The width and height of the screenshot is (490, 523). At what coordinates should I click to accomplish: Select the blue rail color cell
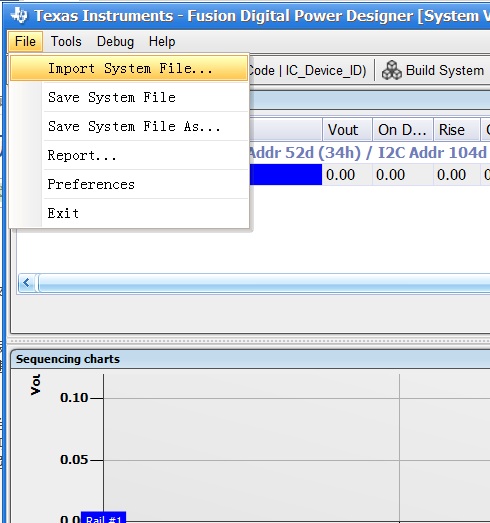coord(286,174)
